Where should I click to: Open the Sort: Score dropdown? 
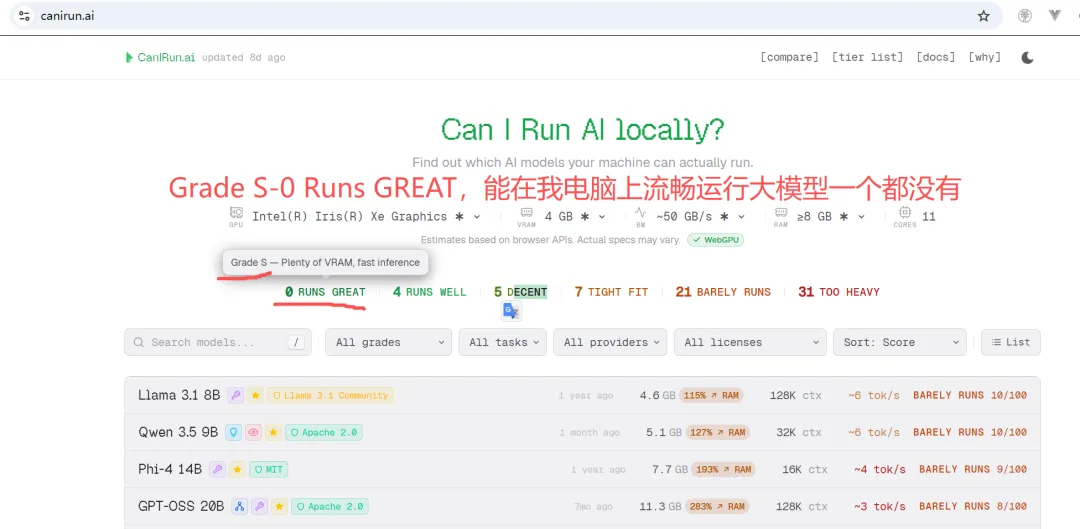point(900,342)
